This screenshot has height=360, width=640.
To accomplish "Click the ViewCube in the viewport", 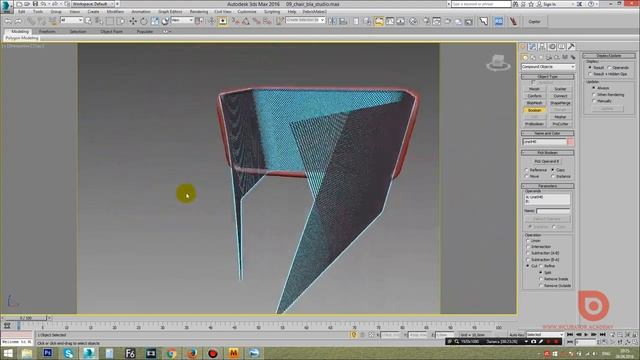I will [498, 62].
